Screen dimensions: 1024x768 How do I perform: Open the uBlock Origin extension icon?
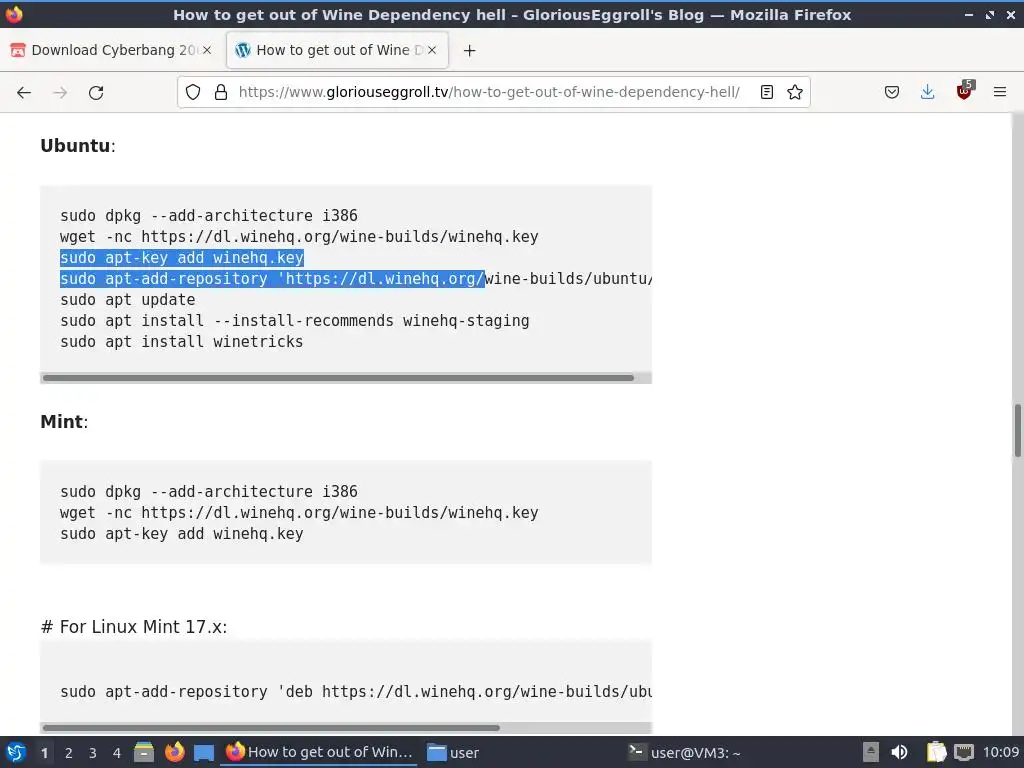pyautogui.click(x=965, y=91)
